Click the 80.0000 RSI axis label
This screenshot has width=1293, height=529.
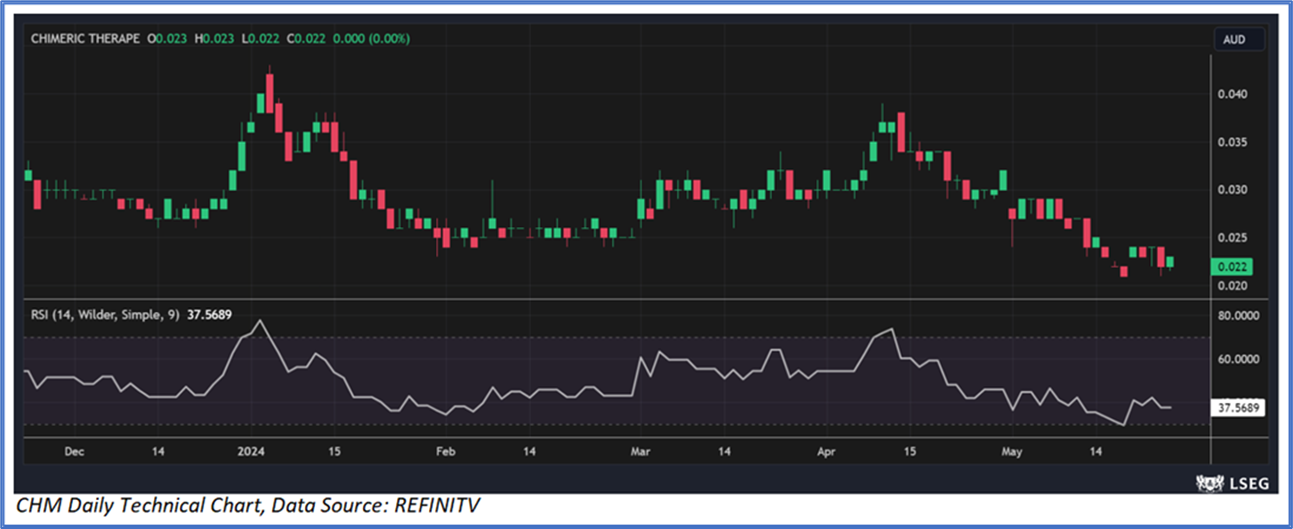coord(1236,315)
